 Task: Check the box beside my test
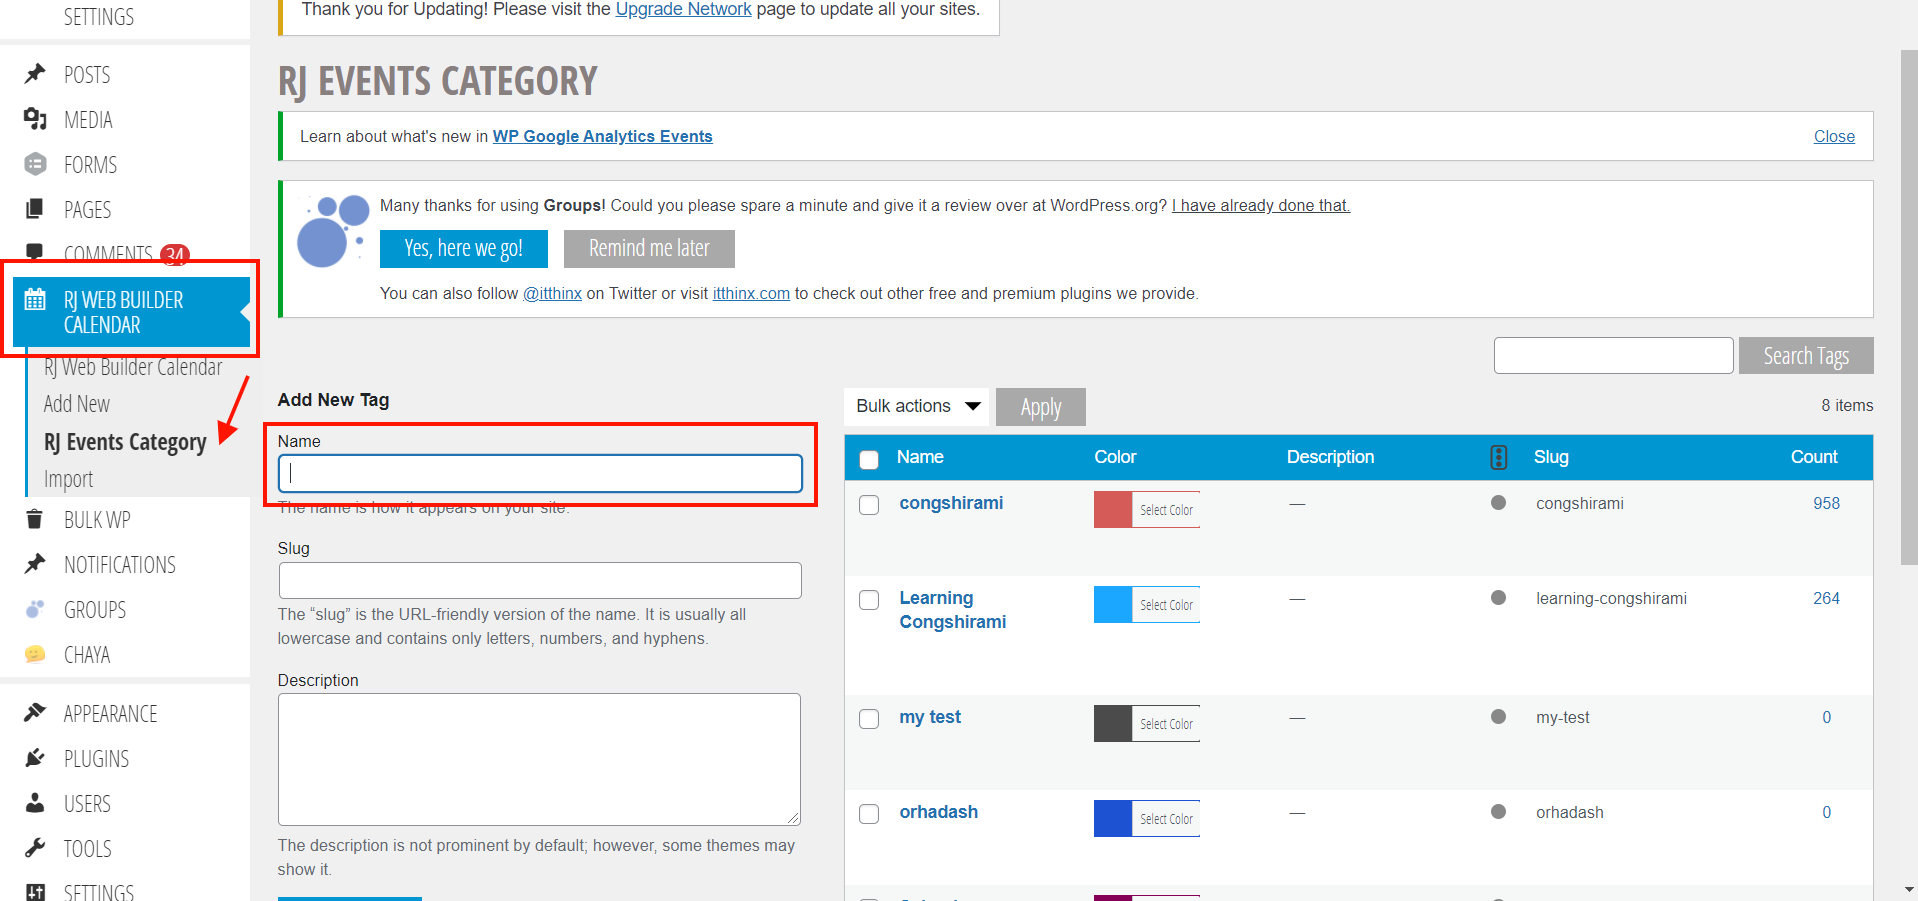(x=869, y=719)
